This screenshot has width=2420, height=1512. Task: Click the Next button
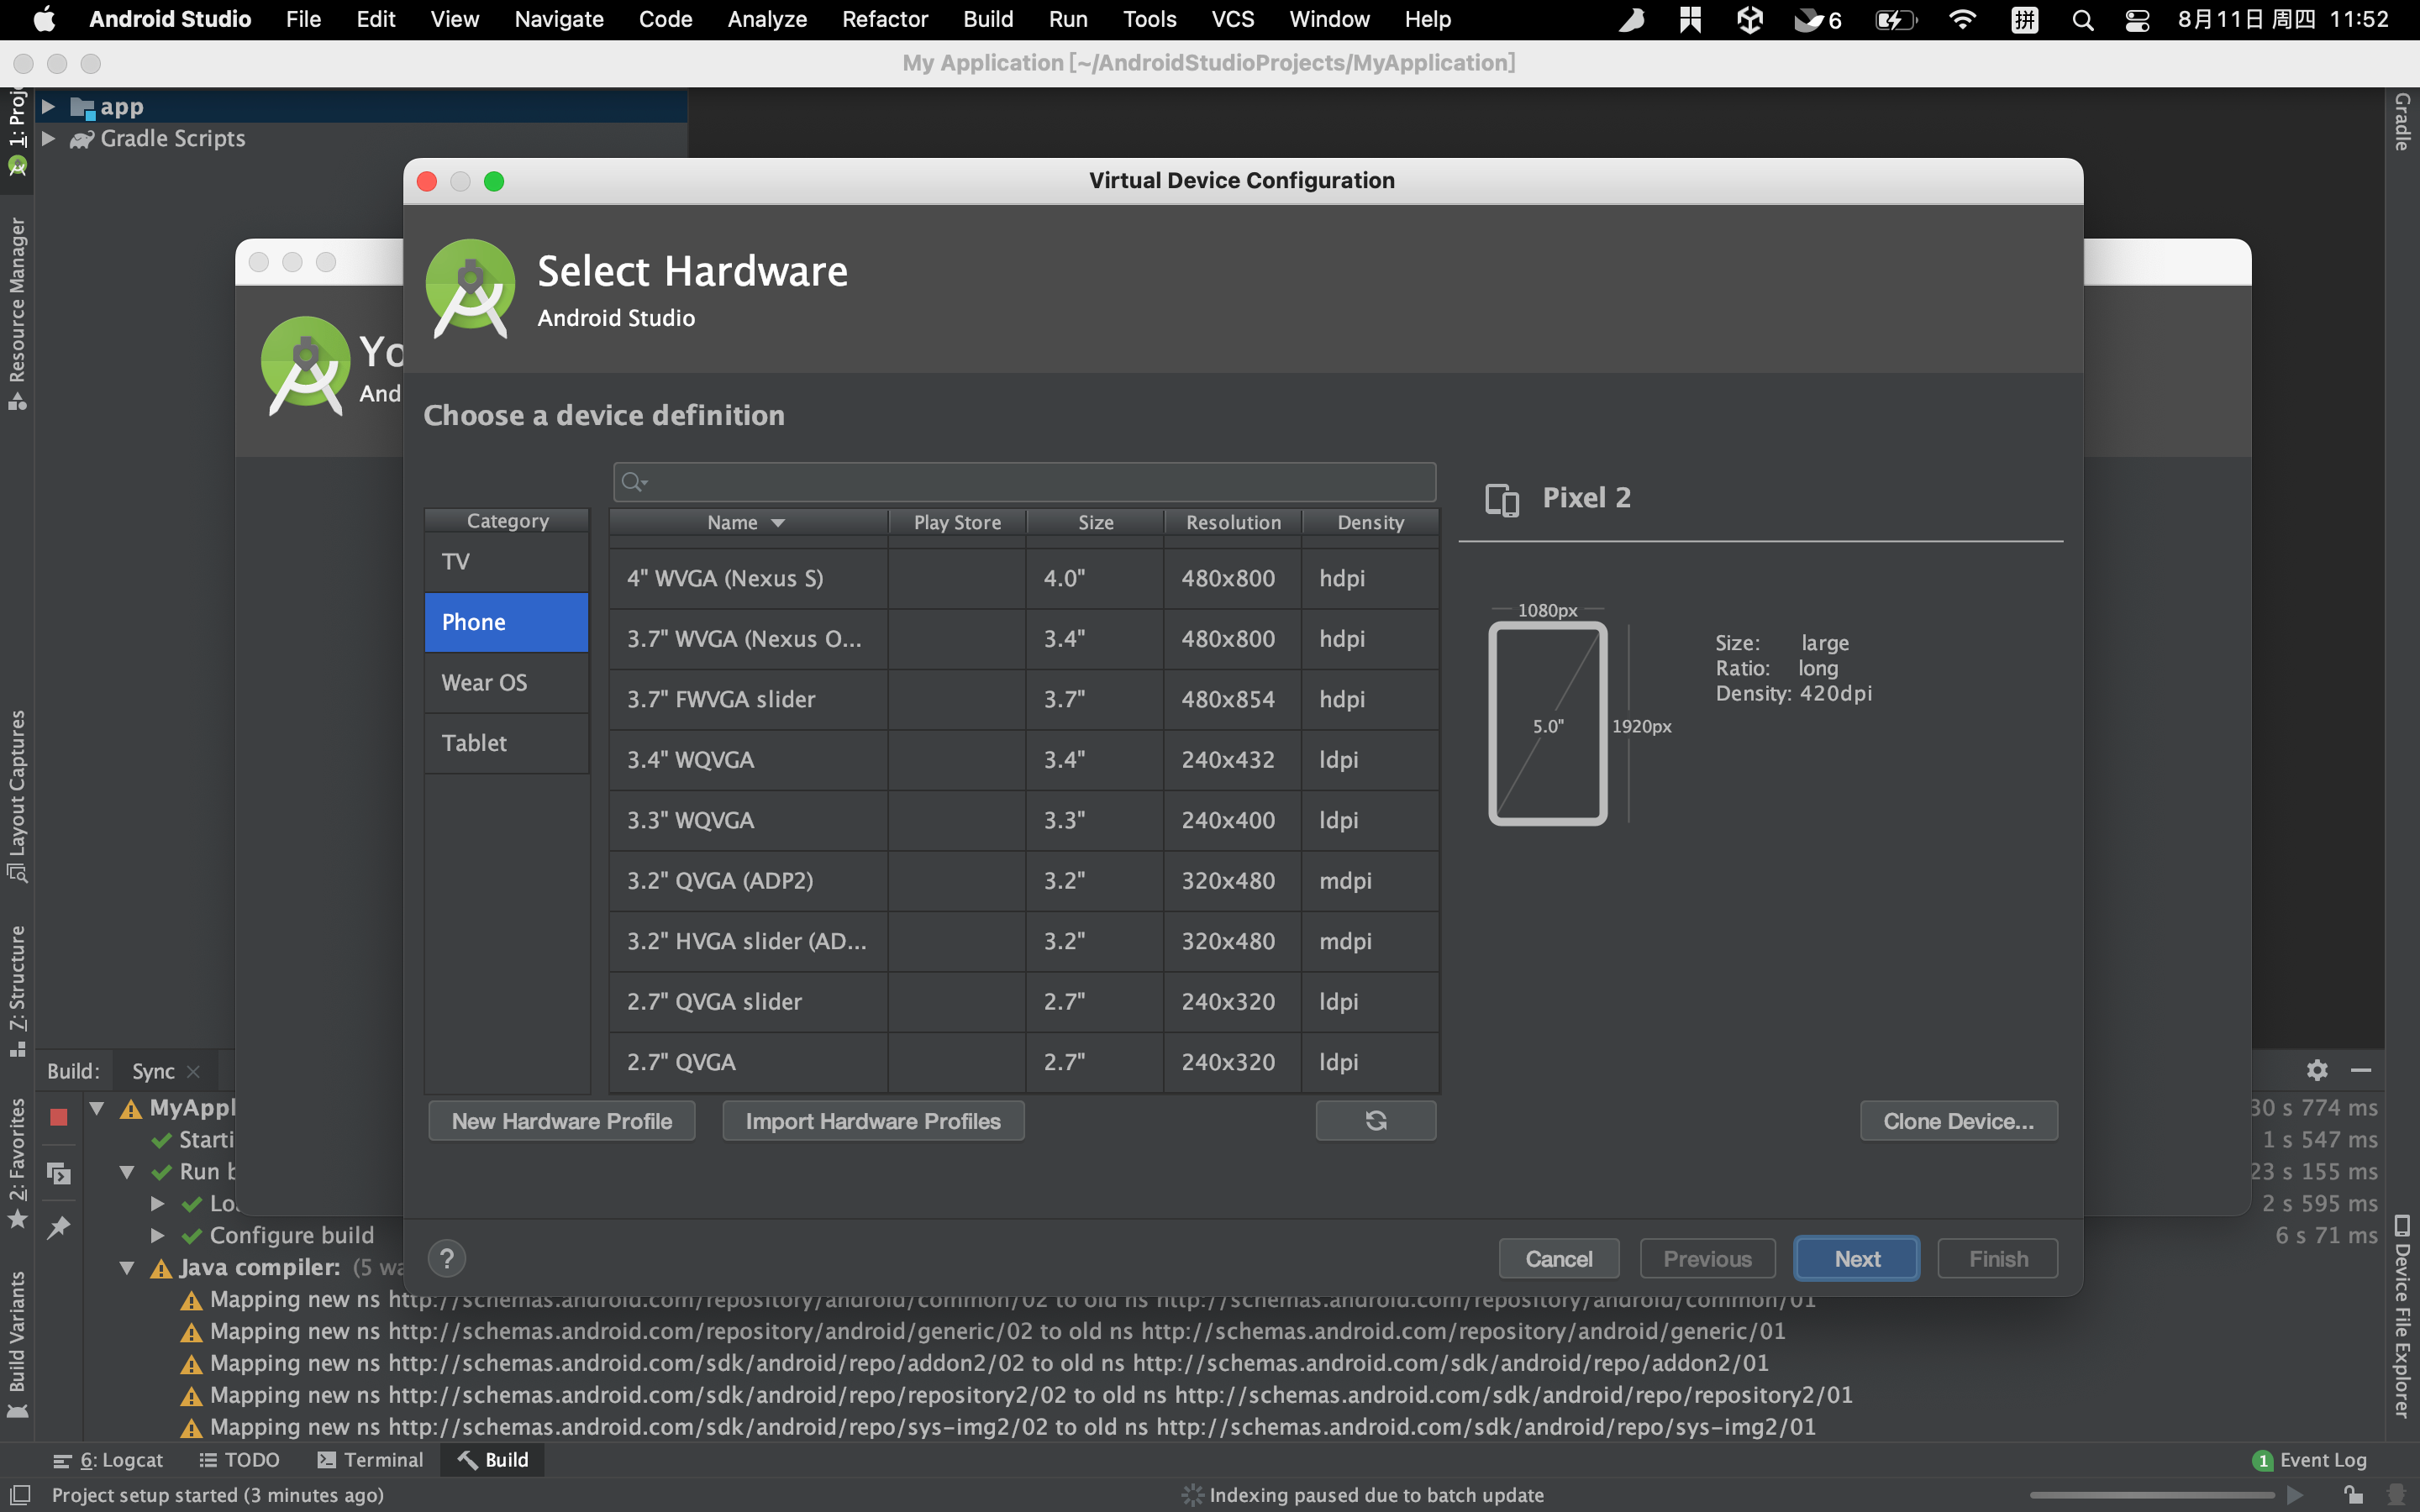click(1856, 1258)
